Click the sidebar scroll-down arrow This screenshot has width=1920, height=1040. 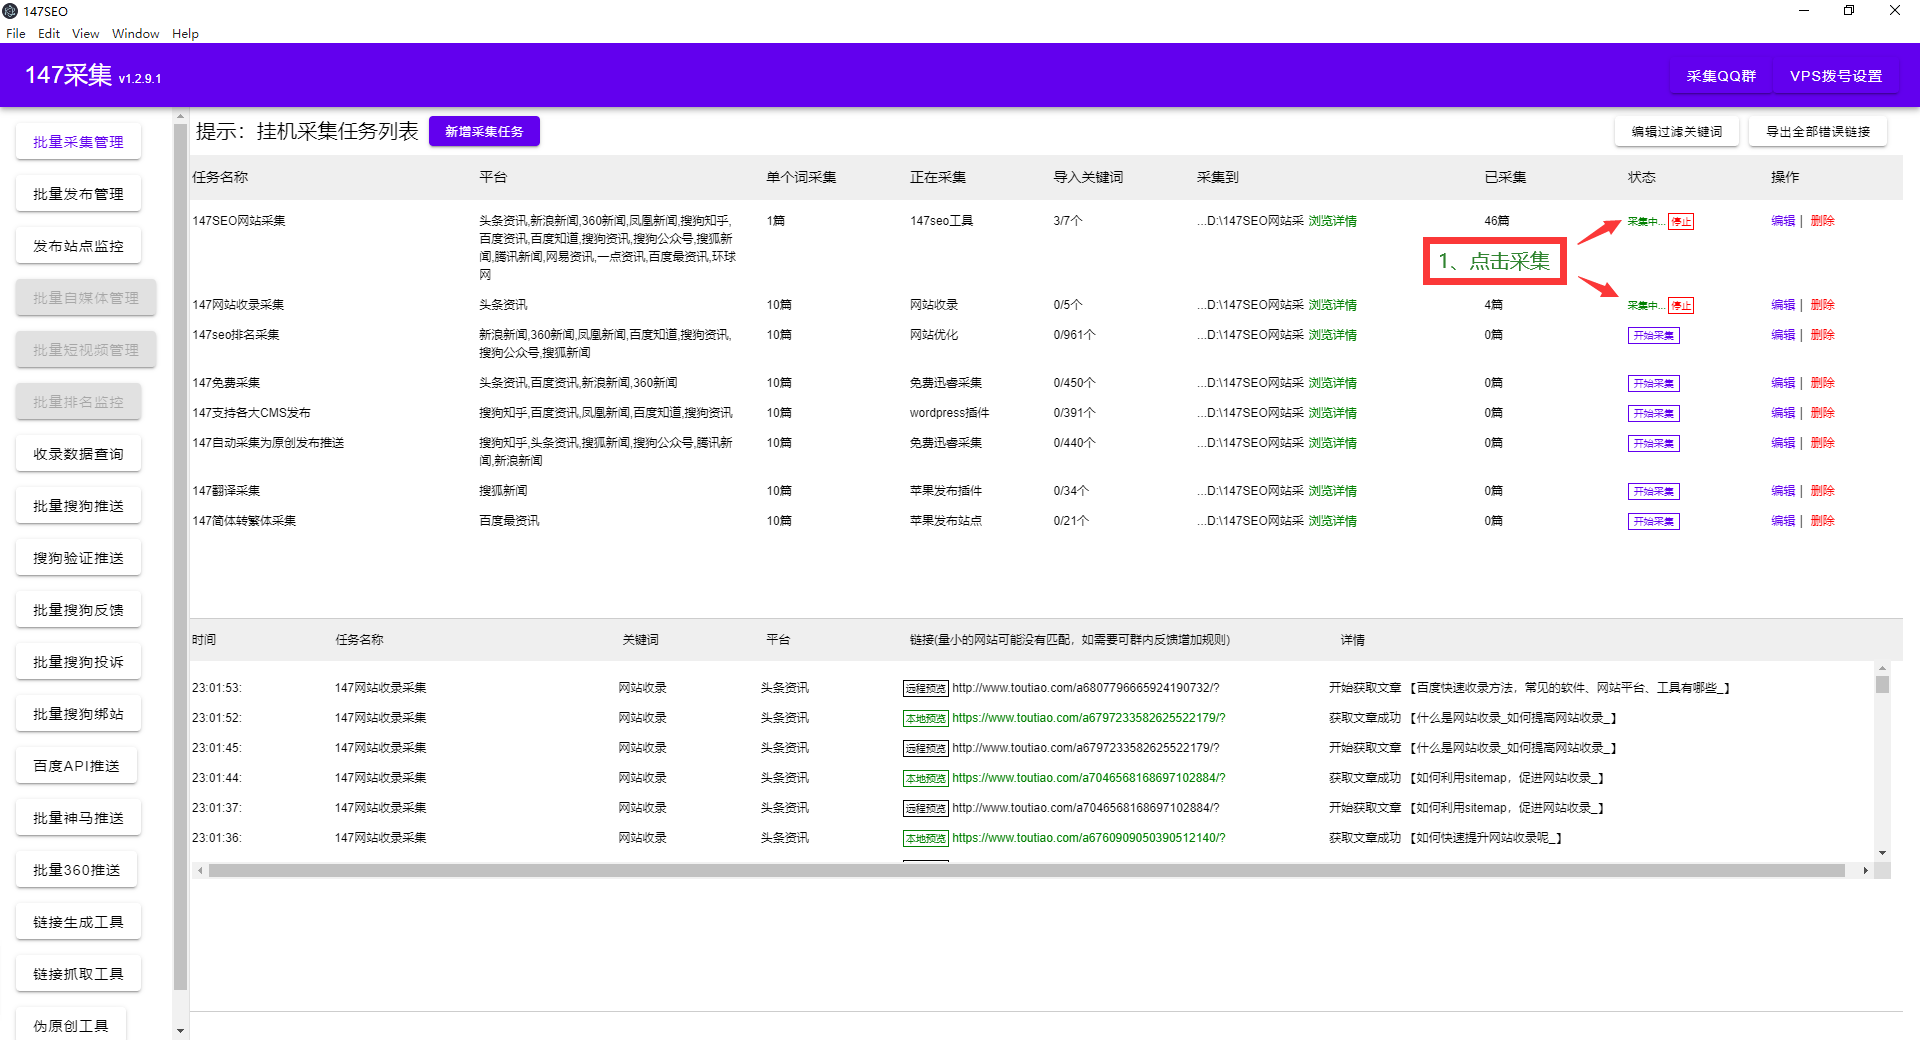(180, 1030)
